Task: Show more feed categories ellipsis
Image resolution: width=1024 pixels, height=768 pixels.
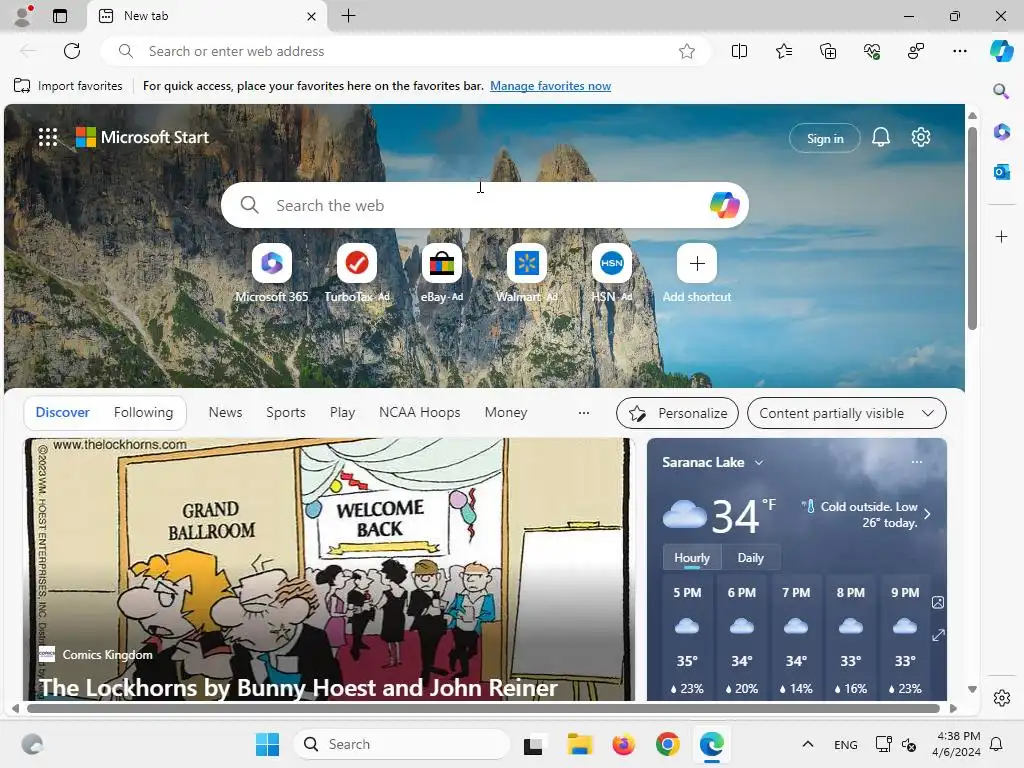Action: pyautogui.click(x=584, y=413)
